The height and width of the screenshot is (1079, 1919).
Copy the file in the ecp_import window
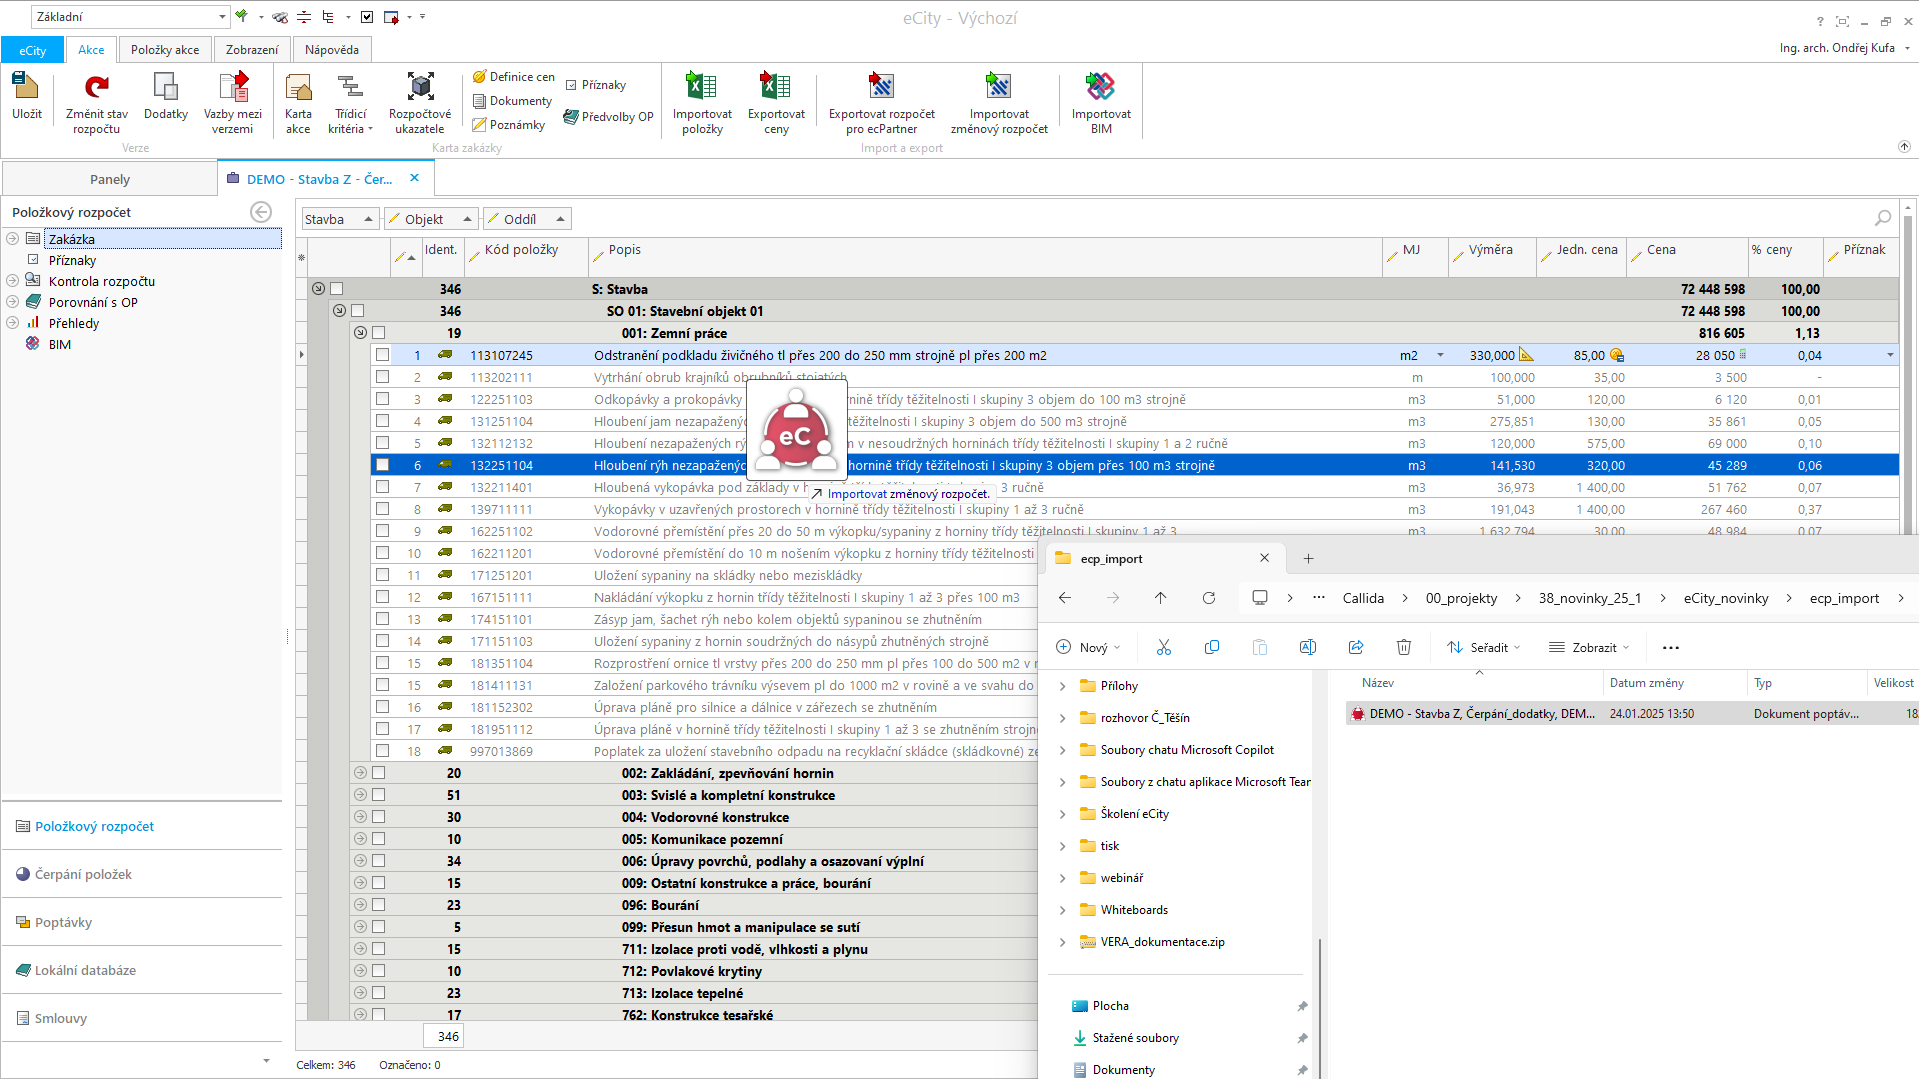click(x=1211, y=647)
